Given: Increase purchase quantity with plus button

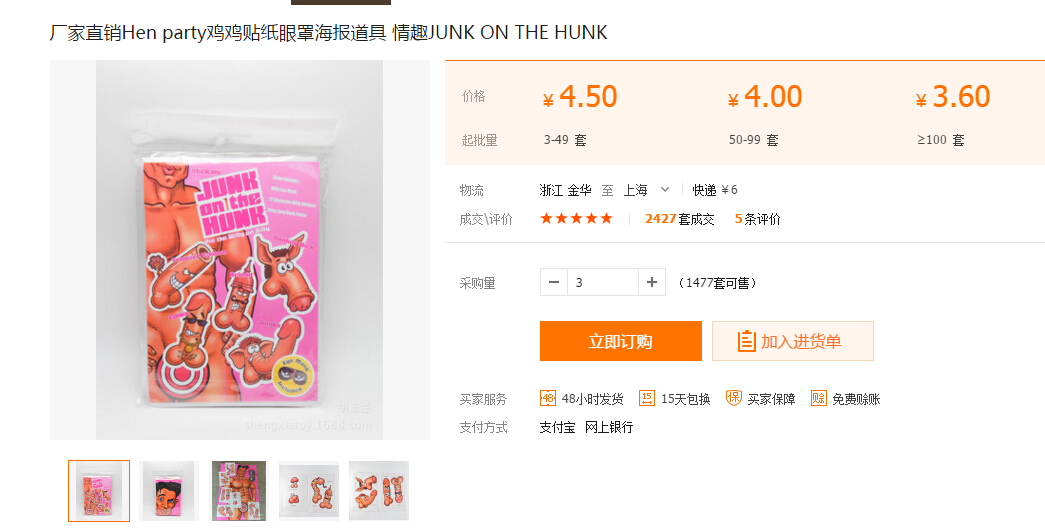Looking at the screenshot, I should (x=652, y=282).
